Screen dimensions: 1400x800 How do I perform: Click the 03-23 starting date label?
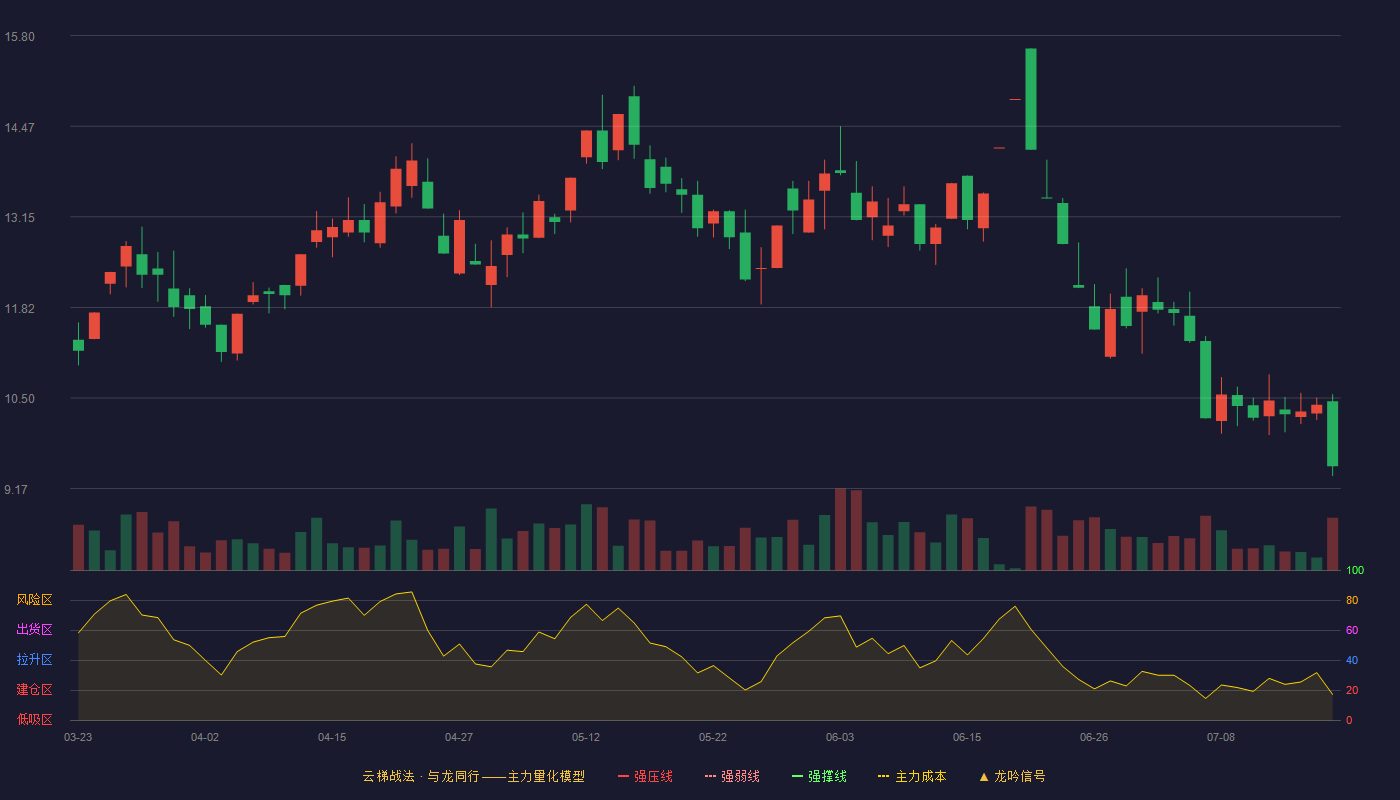[x=78, y=737]
